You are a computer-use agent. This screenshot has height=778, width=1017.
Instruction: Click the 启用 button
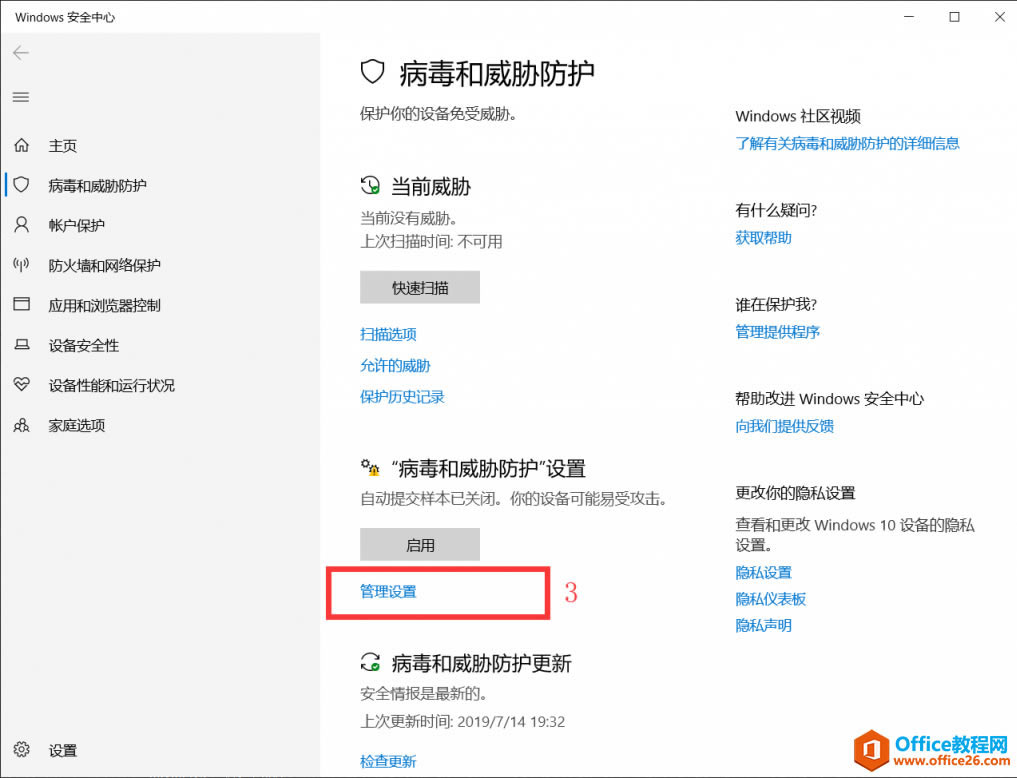click(420, 545)
